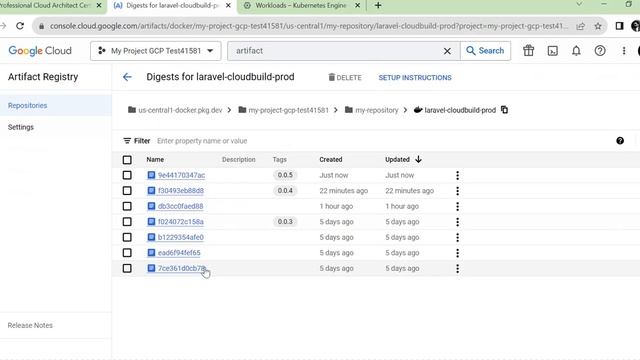Check the box for ead6f94fef65

[x=127, y=253]
